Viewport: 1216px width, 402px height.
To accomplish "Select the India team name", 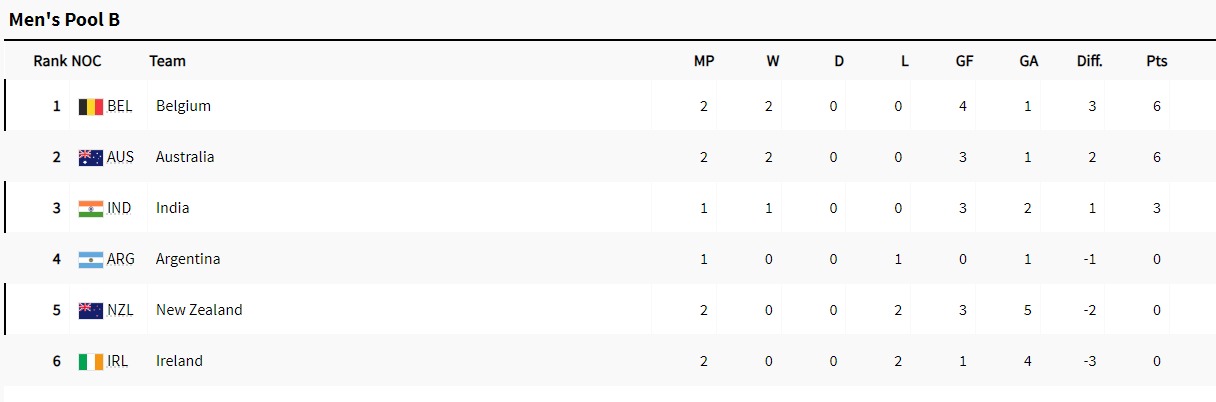I will tap(173, 208).
